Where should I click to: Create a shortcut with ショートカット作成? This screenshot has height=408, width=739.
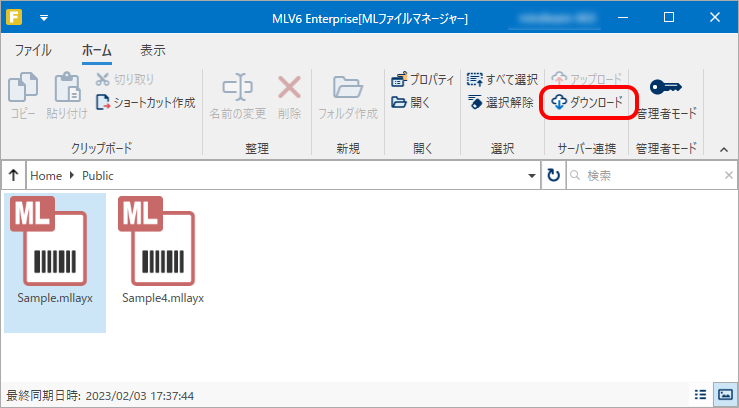coord(146,102)
